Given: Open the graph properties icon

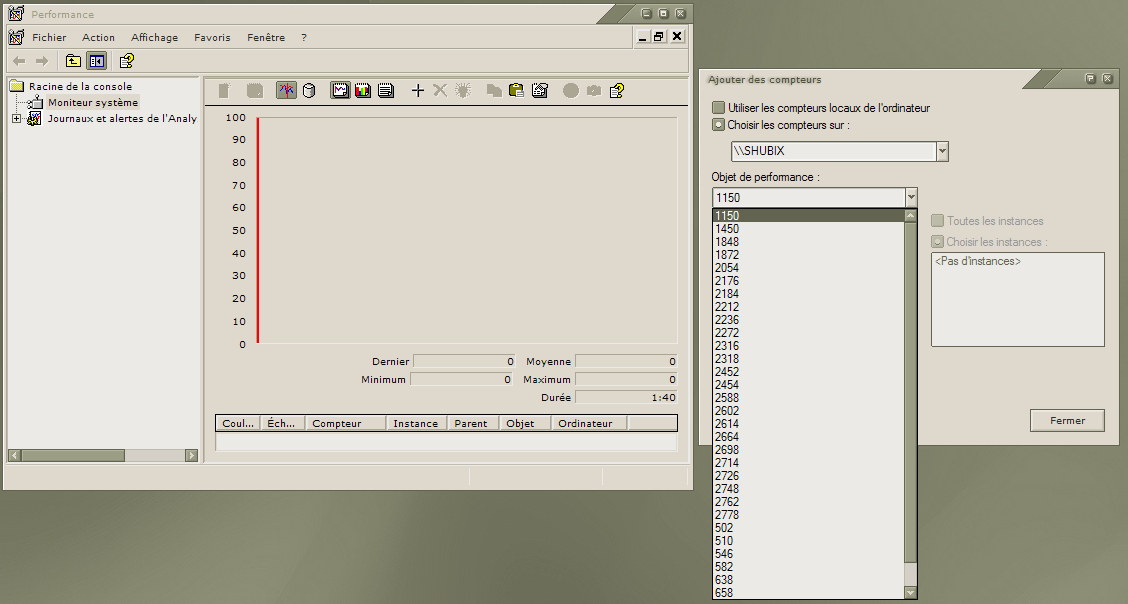Looking at the screenshot, I should (540, 91).
